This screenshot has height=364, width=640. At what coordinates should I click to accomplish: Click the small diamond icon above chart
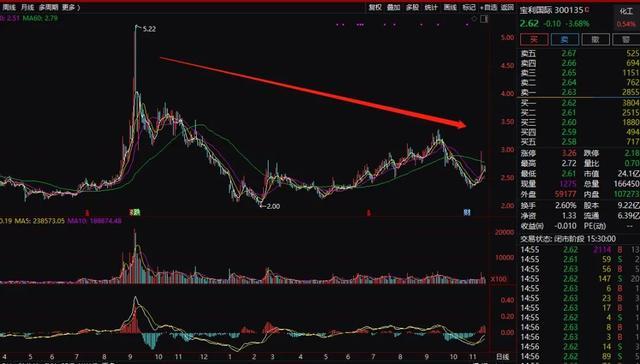(x=474, y=19)
